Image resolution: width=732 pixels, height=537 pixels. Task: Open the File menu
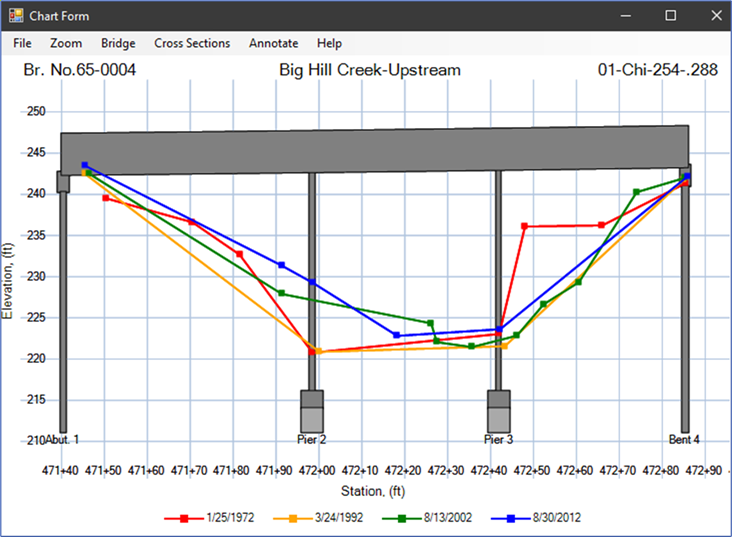pos(22,43)
